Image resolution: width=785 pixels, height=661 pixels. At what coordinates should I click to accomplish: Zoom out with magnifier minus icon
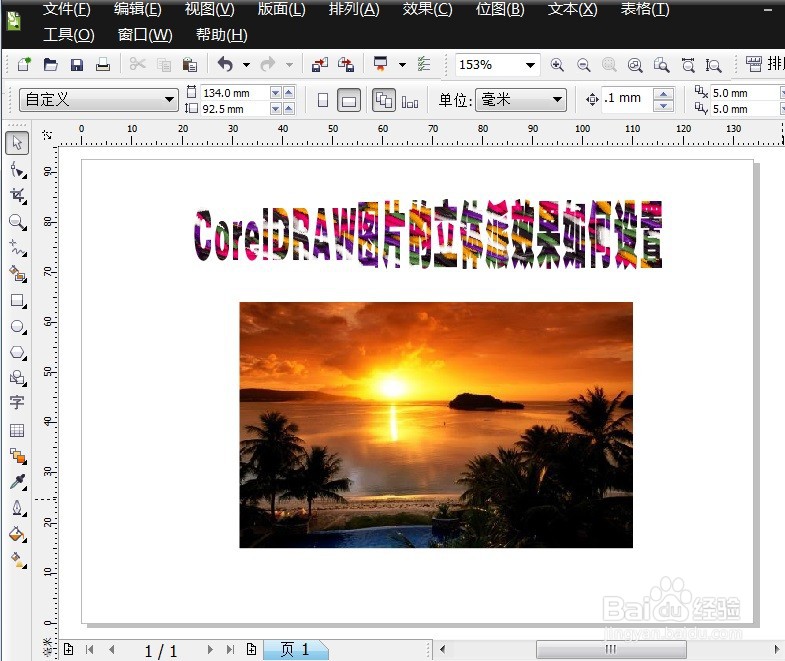583,65
